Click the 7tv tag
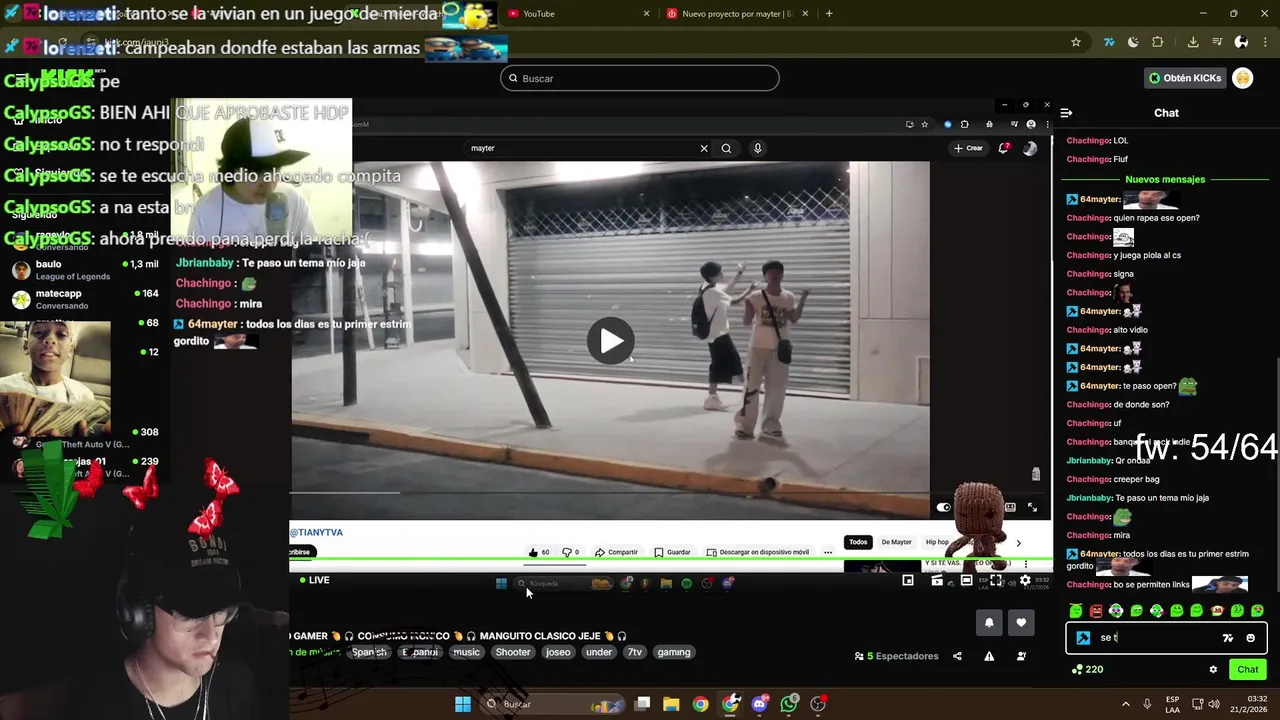The height and width of the screenshot is (720, 1280). 634,652
